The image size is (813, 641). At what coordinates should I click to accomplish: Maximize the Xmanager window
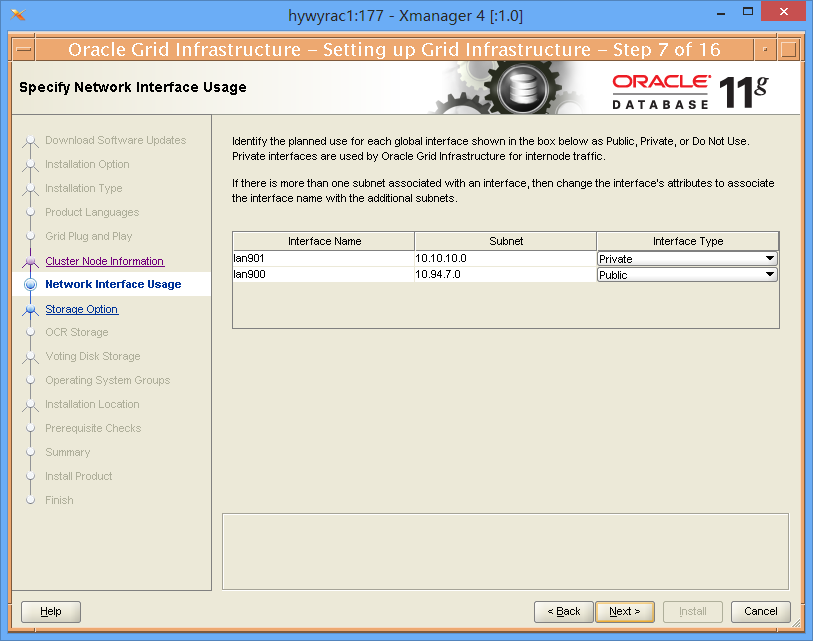[x=748, y=11]
